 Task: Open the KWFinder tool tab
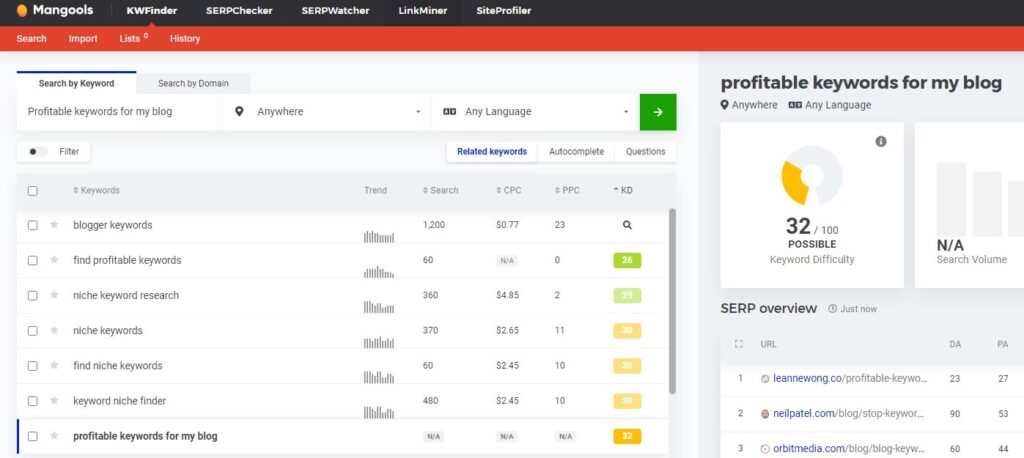pos(152,11)
